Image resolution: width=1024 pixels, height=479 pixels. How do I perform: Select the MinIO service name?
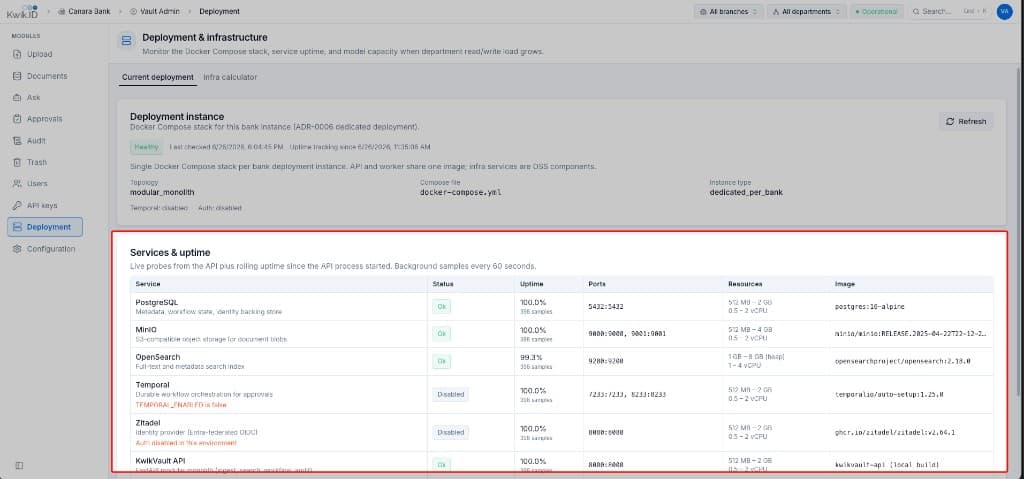(x=146, y=330)
